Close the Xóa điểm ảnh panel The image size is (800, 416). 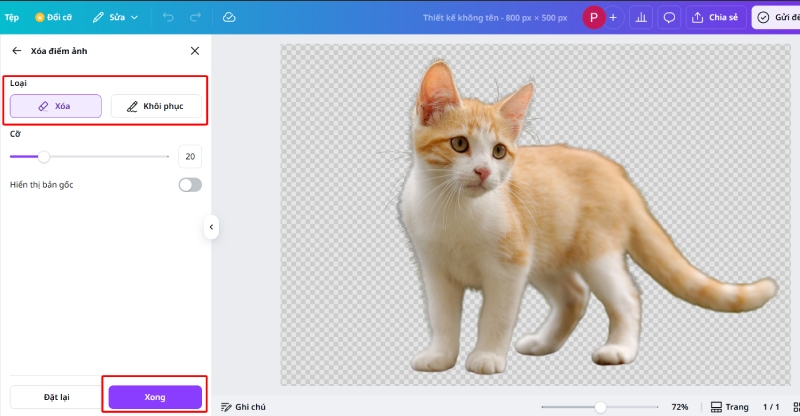pos(194,50)
